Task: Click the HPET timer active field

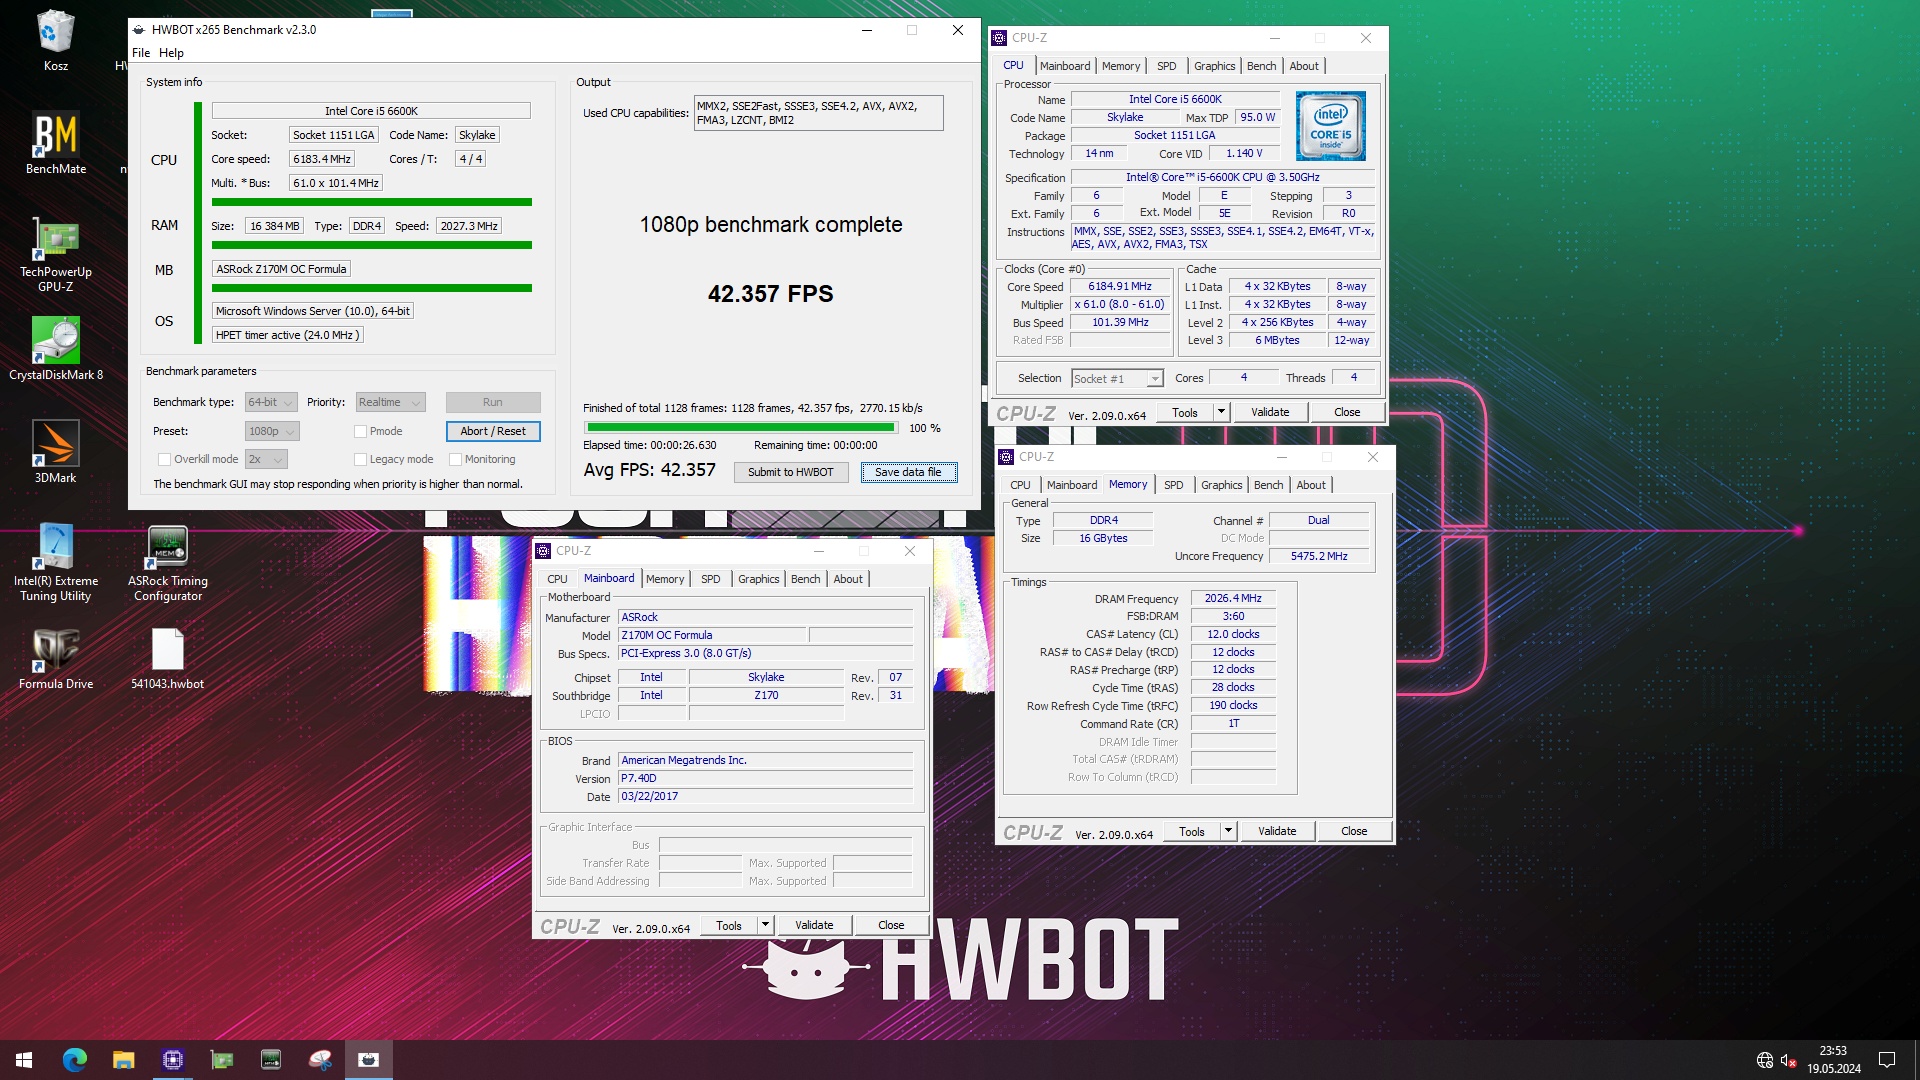Action: (287, 335)
